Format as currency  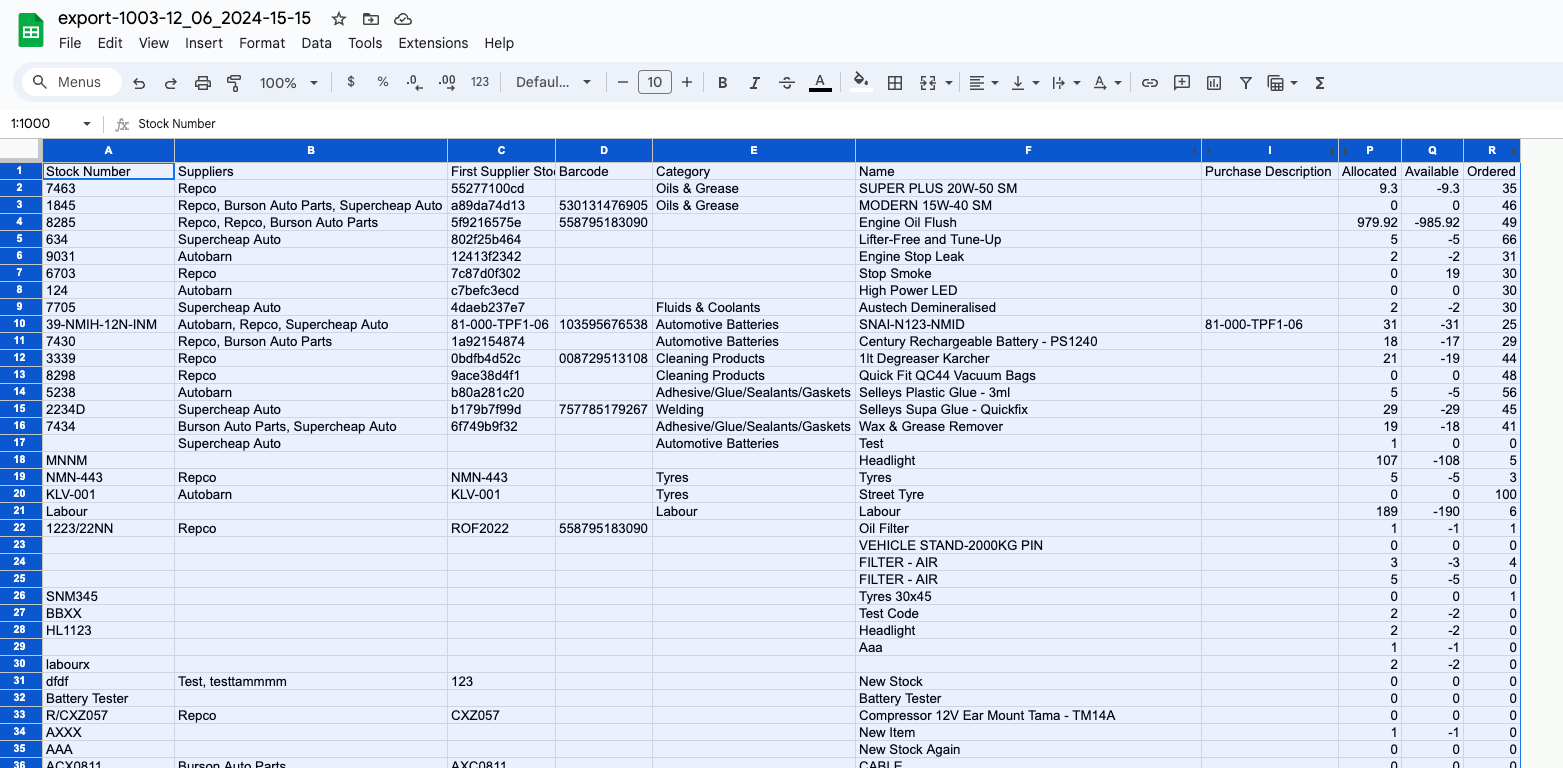click(x=351, y=82)
